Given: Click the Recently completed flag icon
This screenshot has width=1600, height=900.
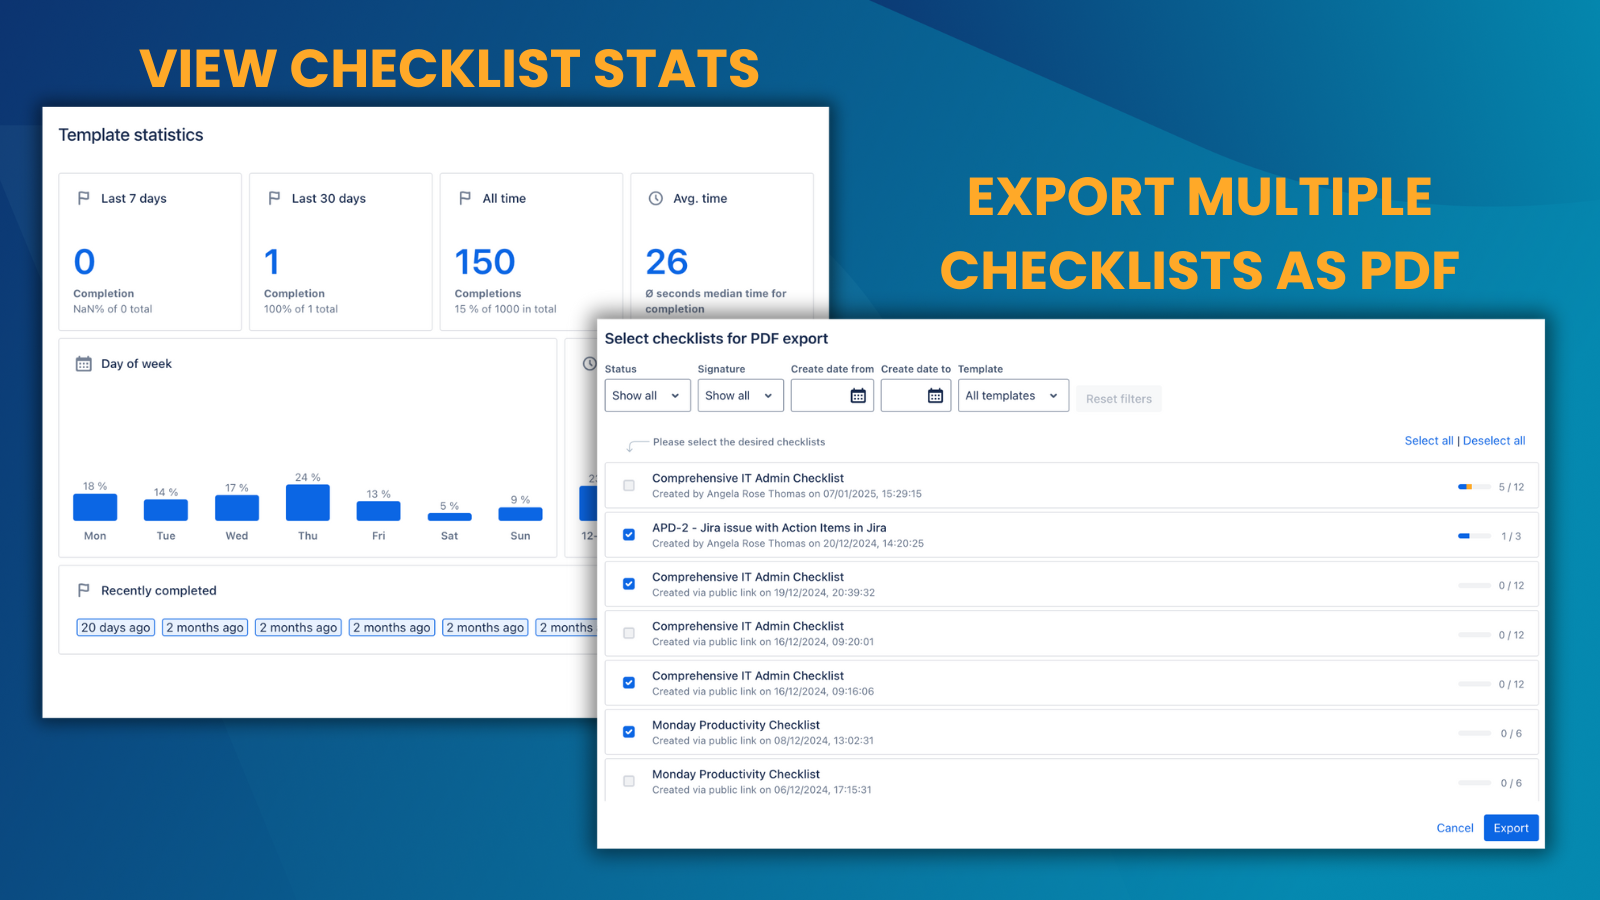Looking at the screenshot, I should (x=84, y=589).
